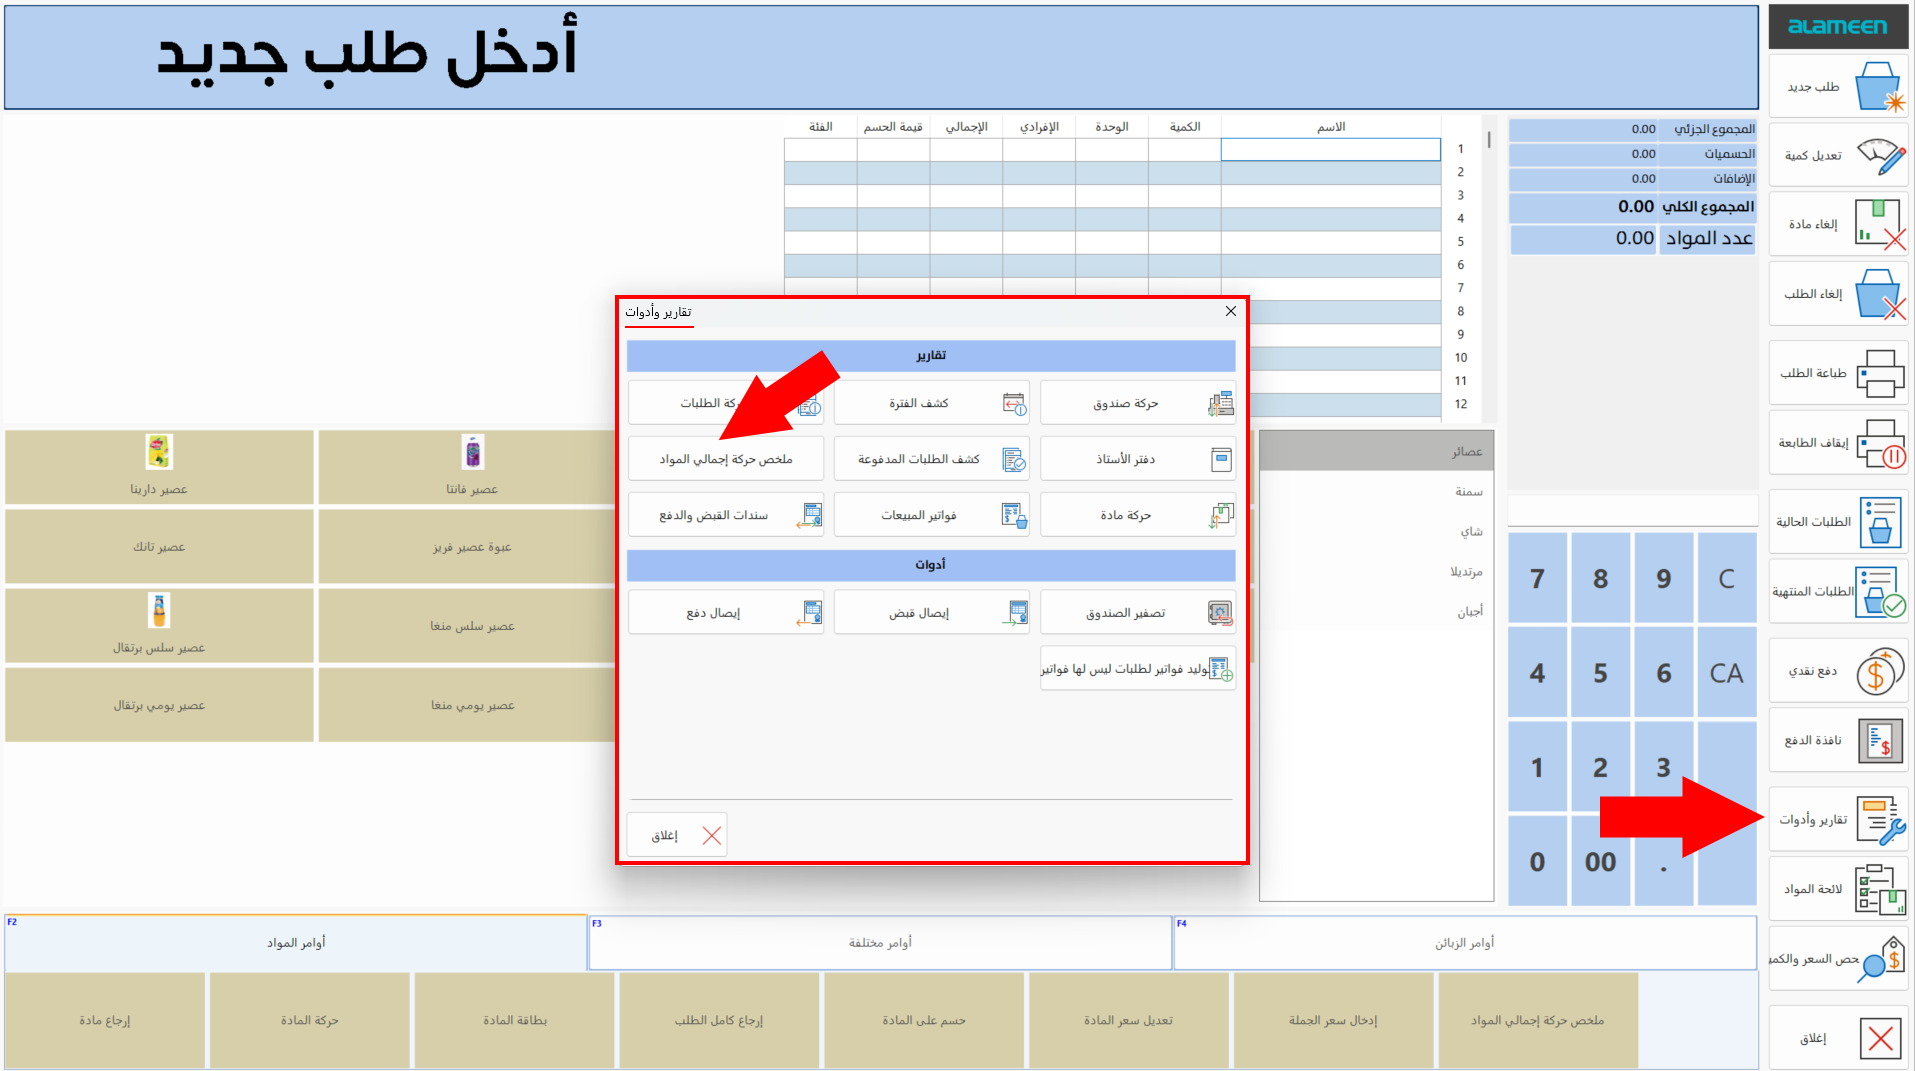Click the return item command button
This screenshot has height=1071, width=1915.
105,1020
